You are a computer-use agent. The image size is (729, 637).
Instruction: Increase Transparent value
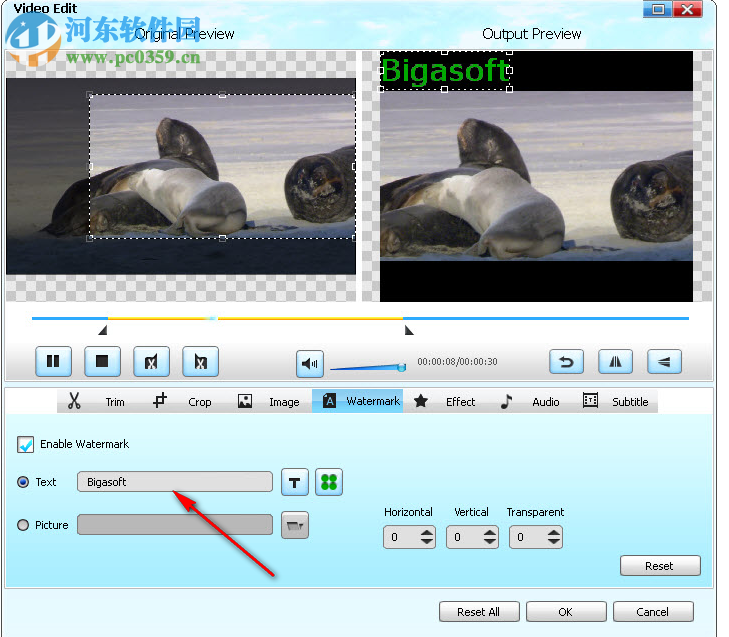tap(553, 532)
